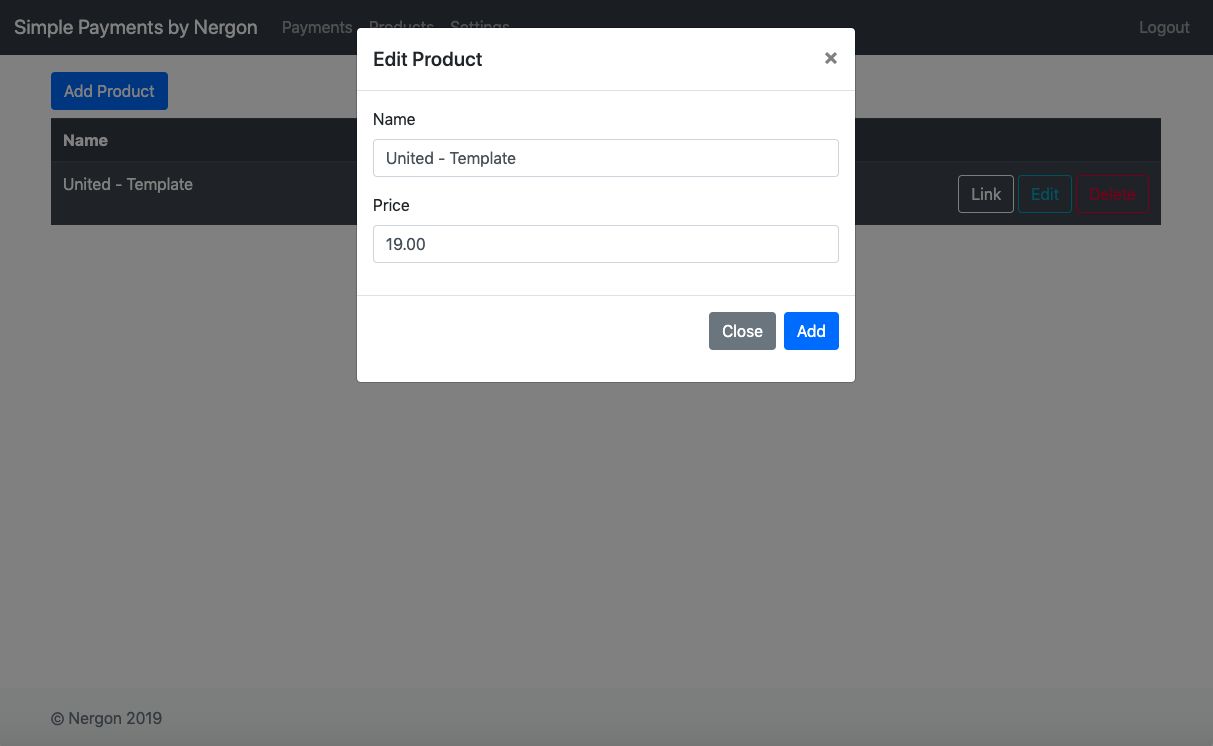Click the Edit Product dialog title

(427, 59)
